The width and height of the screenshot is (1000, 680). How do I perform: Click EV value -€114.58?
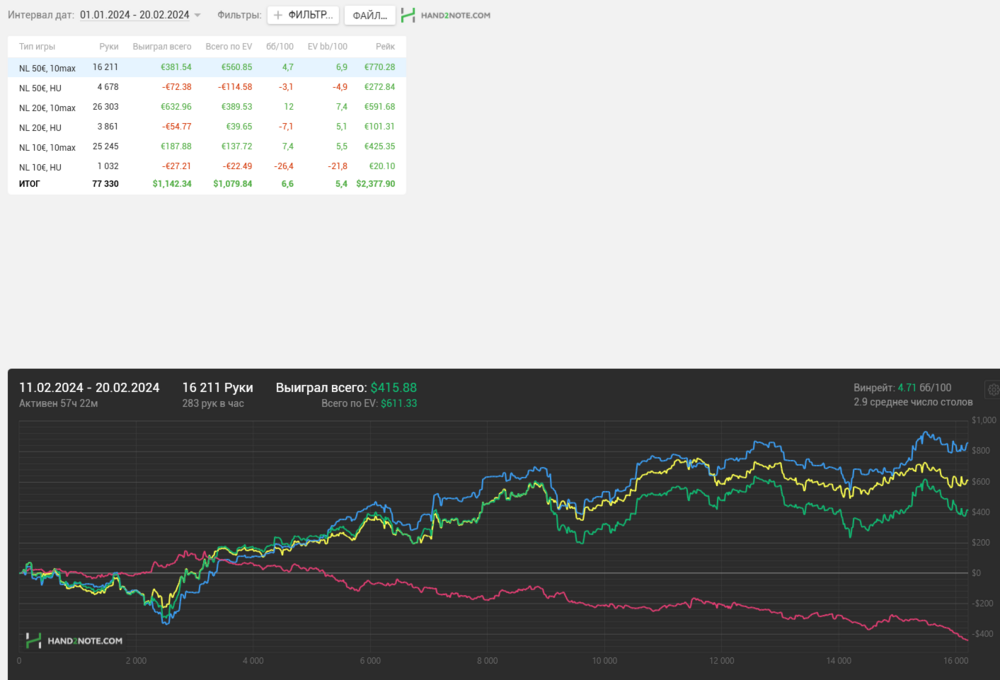tap(237, 87)
